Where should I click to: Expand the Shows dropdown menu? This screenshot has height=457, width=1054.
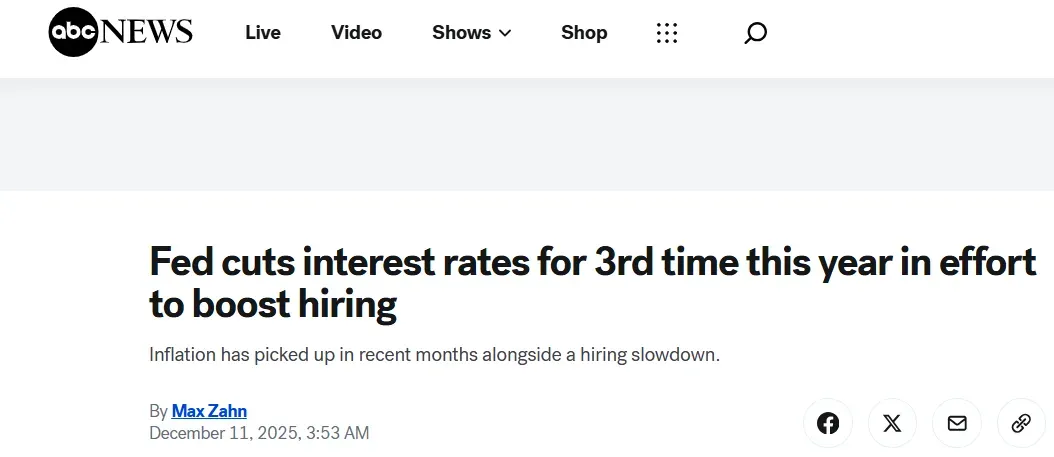(461, 33)
